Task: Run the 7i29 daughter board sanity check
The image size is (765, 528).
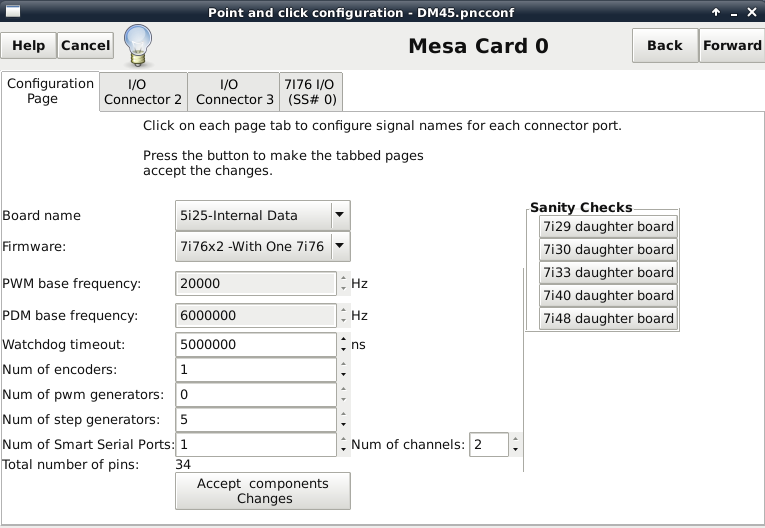Action: pos(608,226)
